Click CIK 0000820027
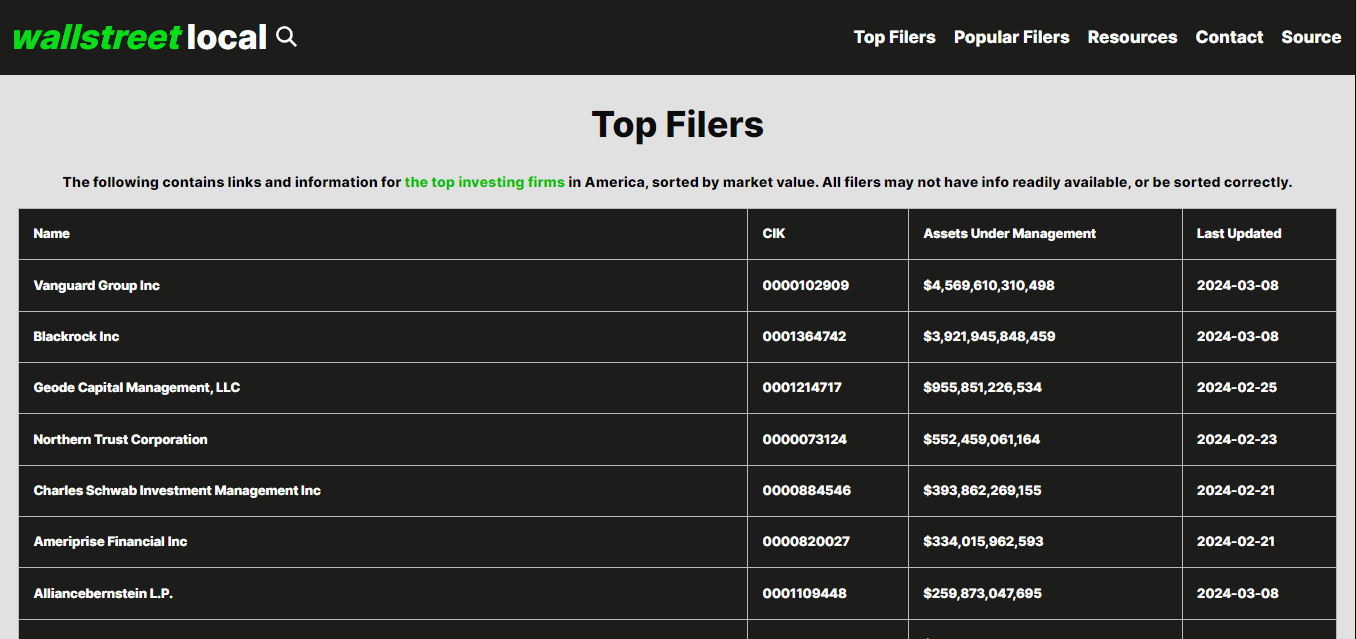 (x=806, y=541)
